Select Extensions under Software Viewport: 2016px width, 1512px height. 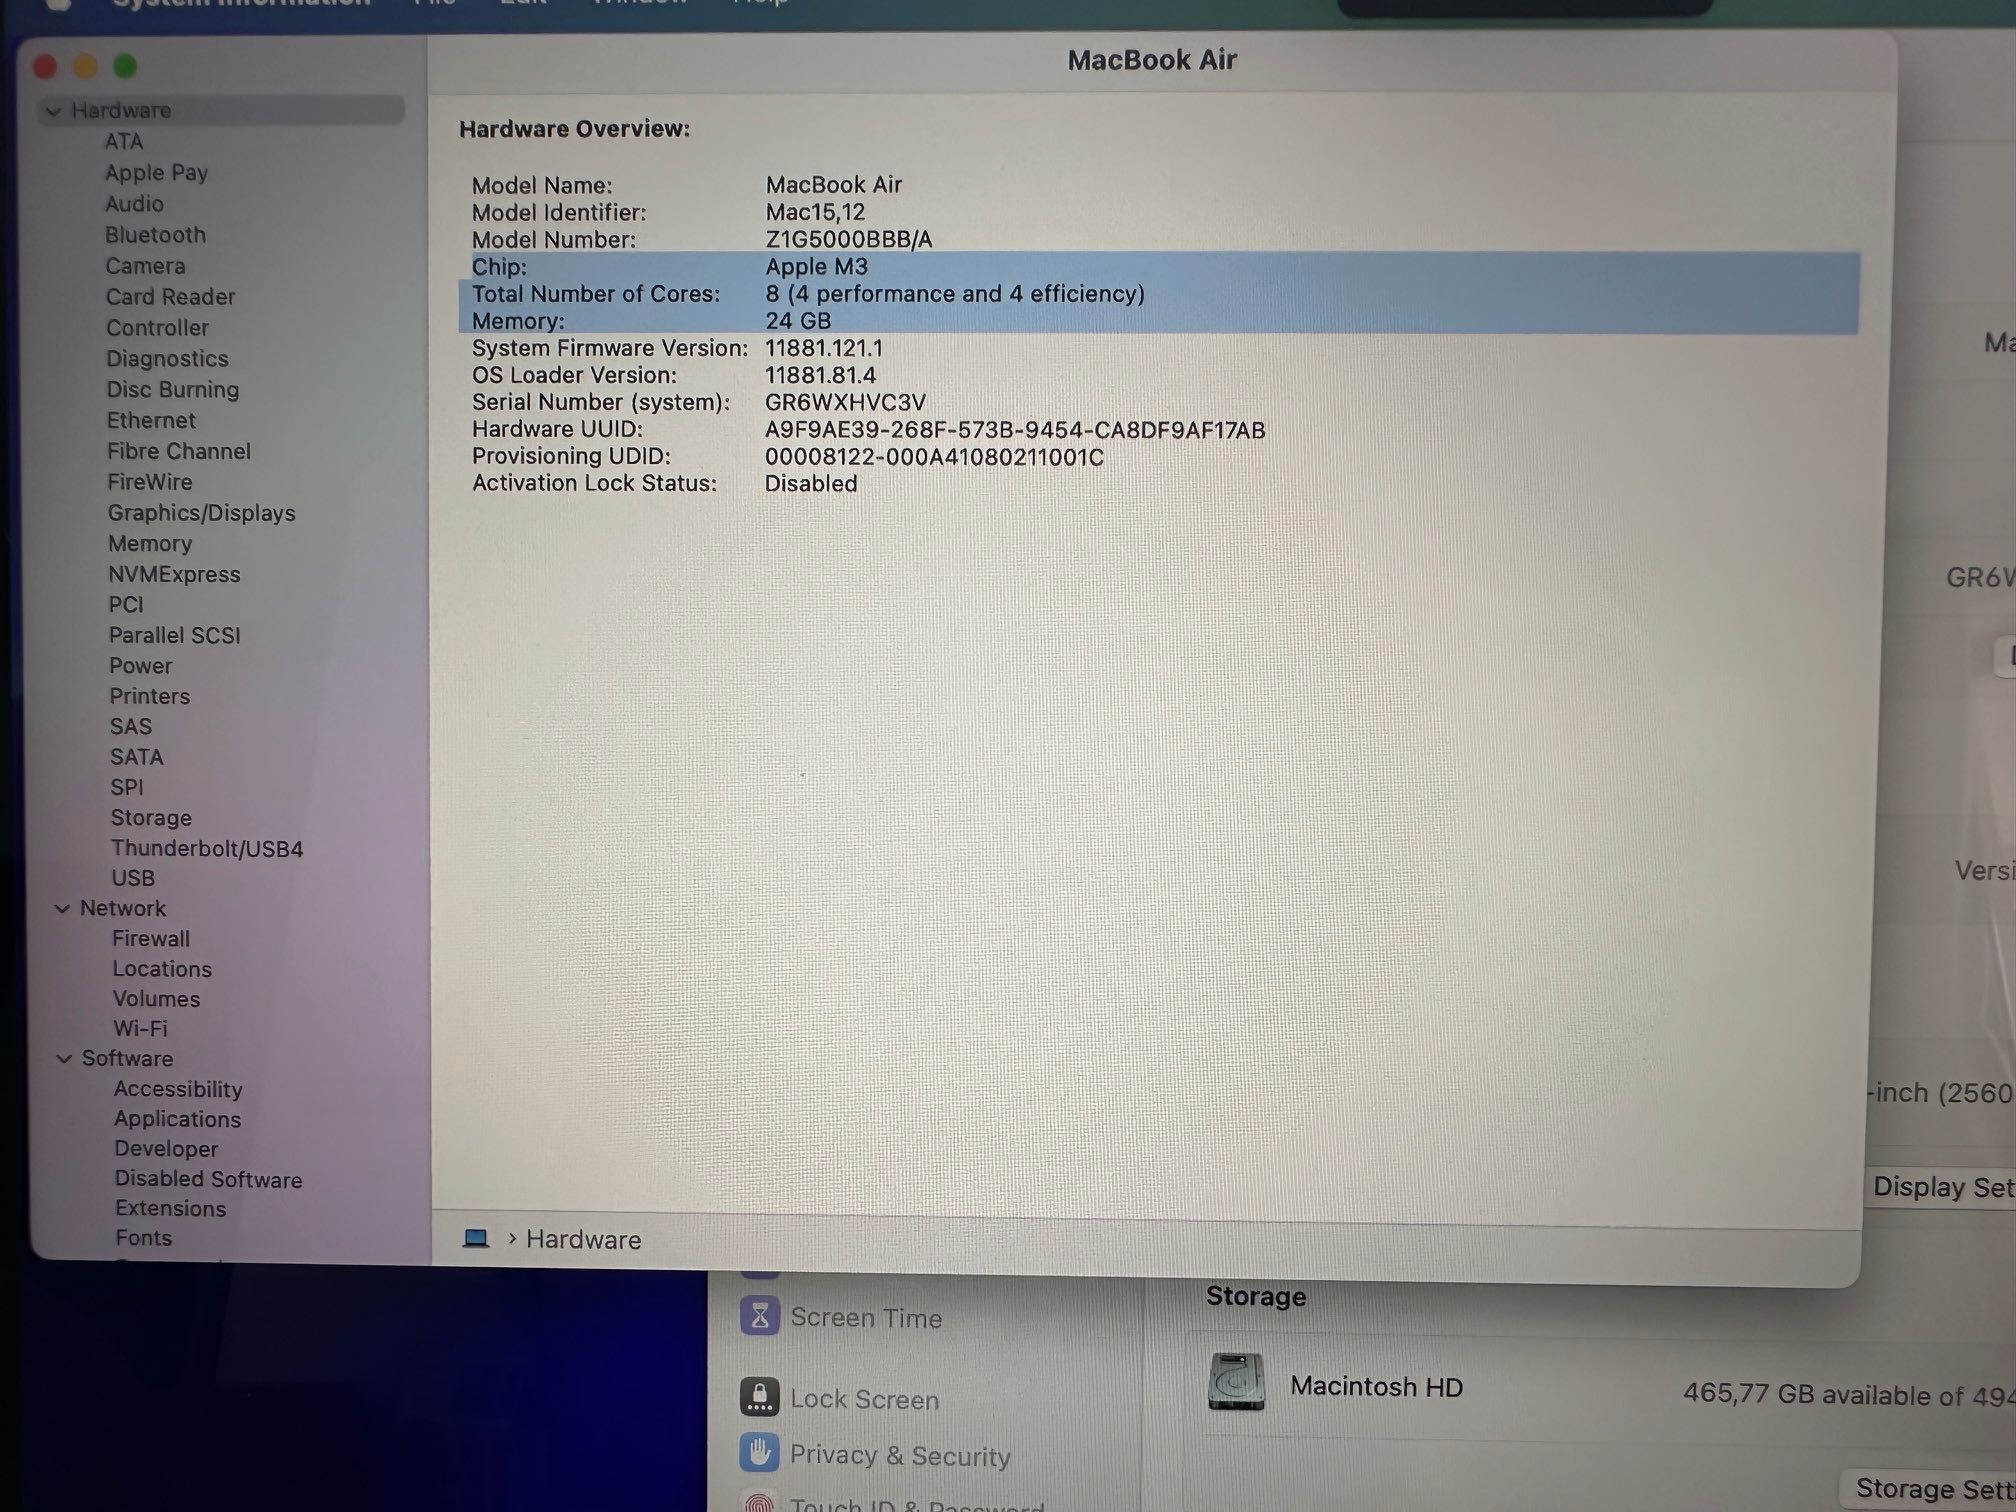[169, 1208]
